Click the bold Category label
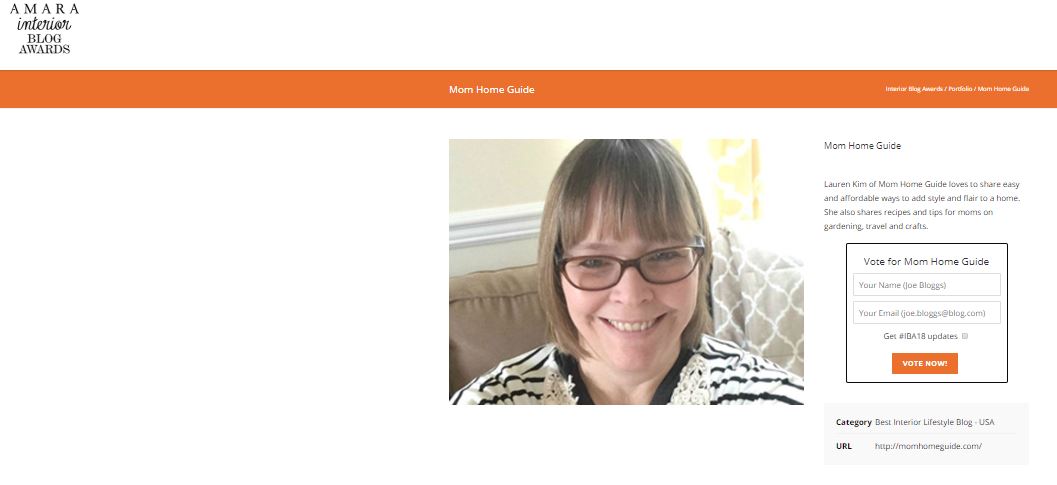This screenshot has width=1057, height=485. pos(853,422)
